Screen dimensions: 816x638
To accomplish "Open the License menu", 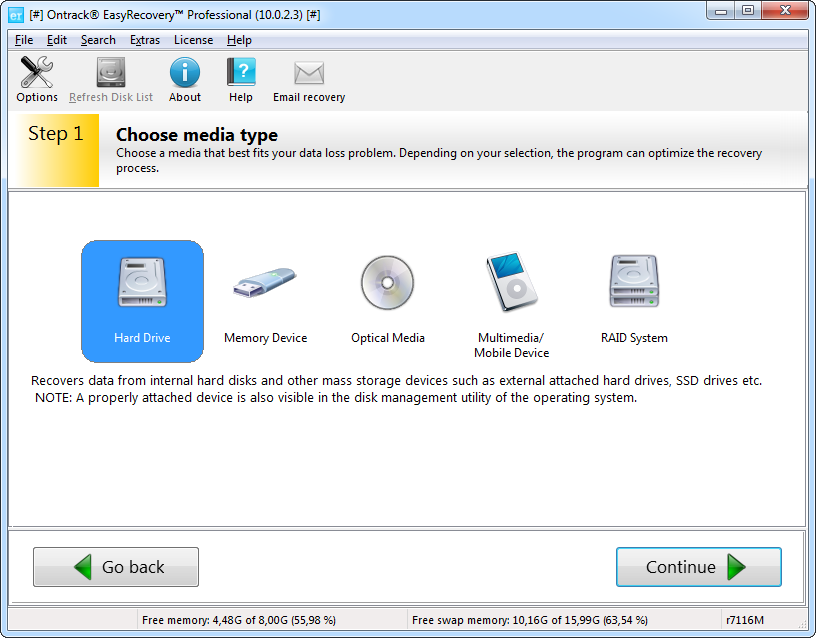I will tap(193, 40).
